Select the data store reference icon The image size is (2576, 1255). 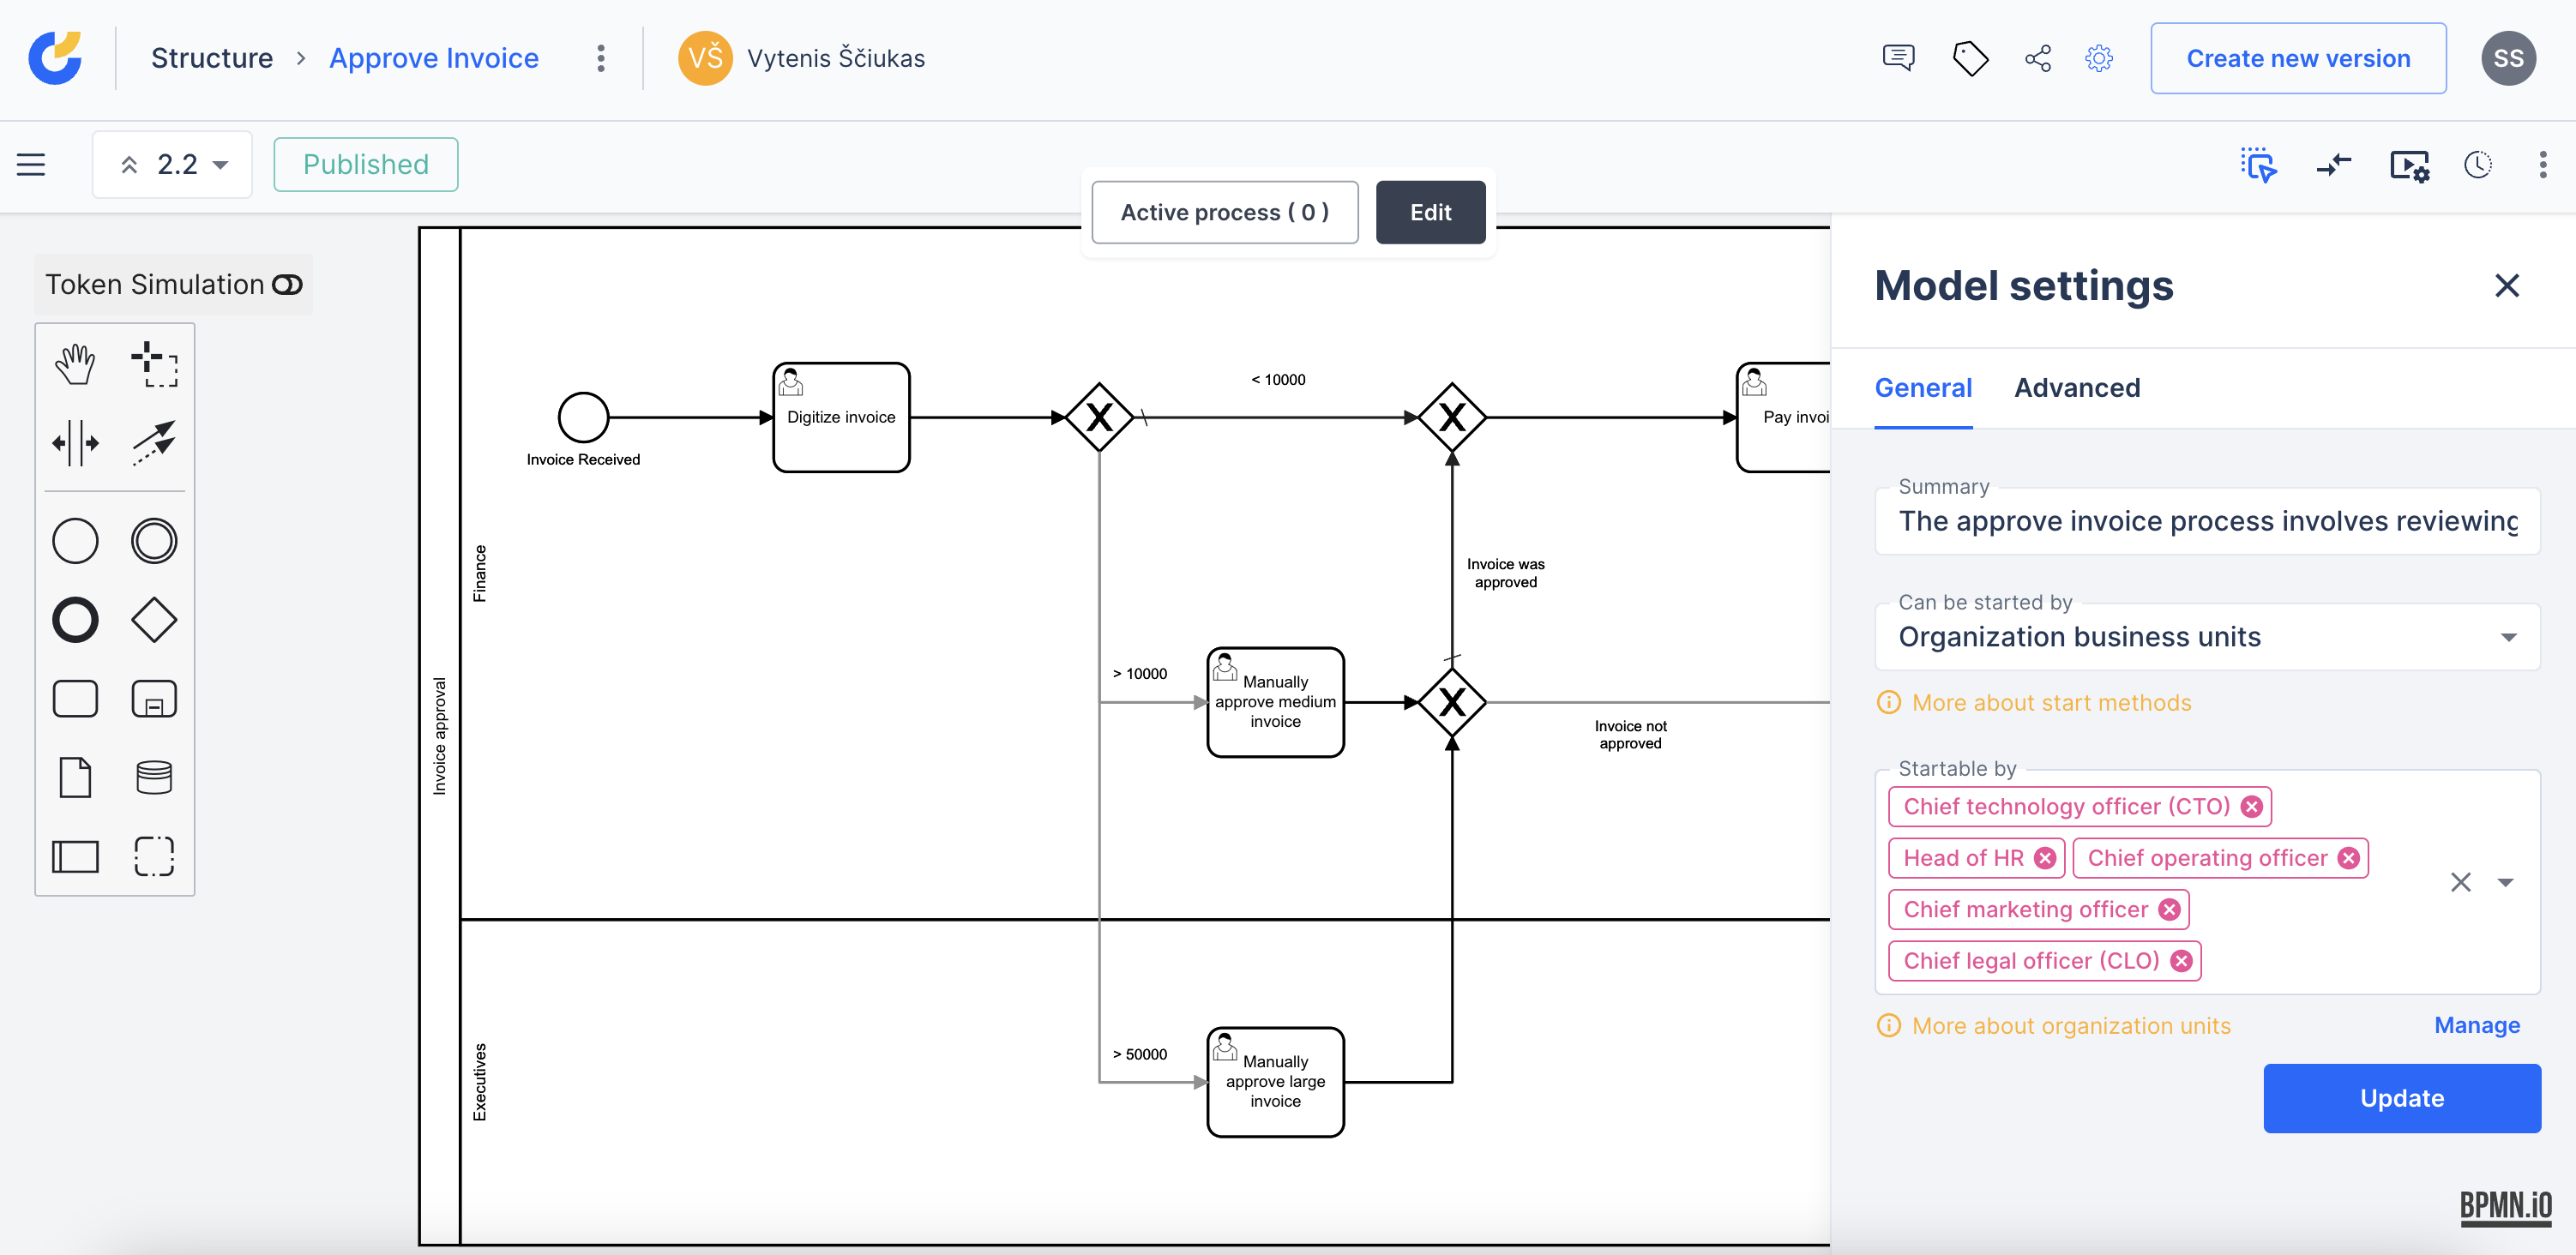154,777
